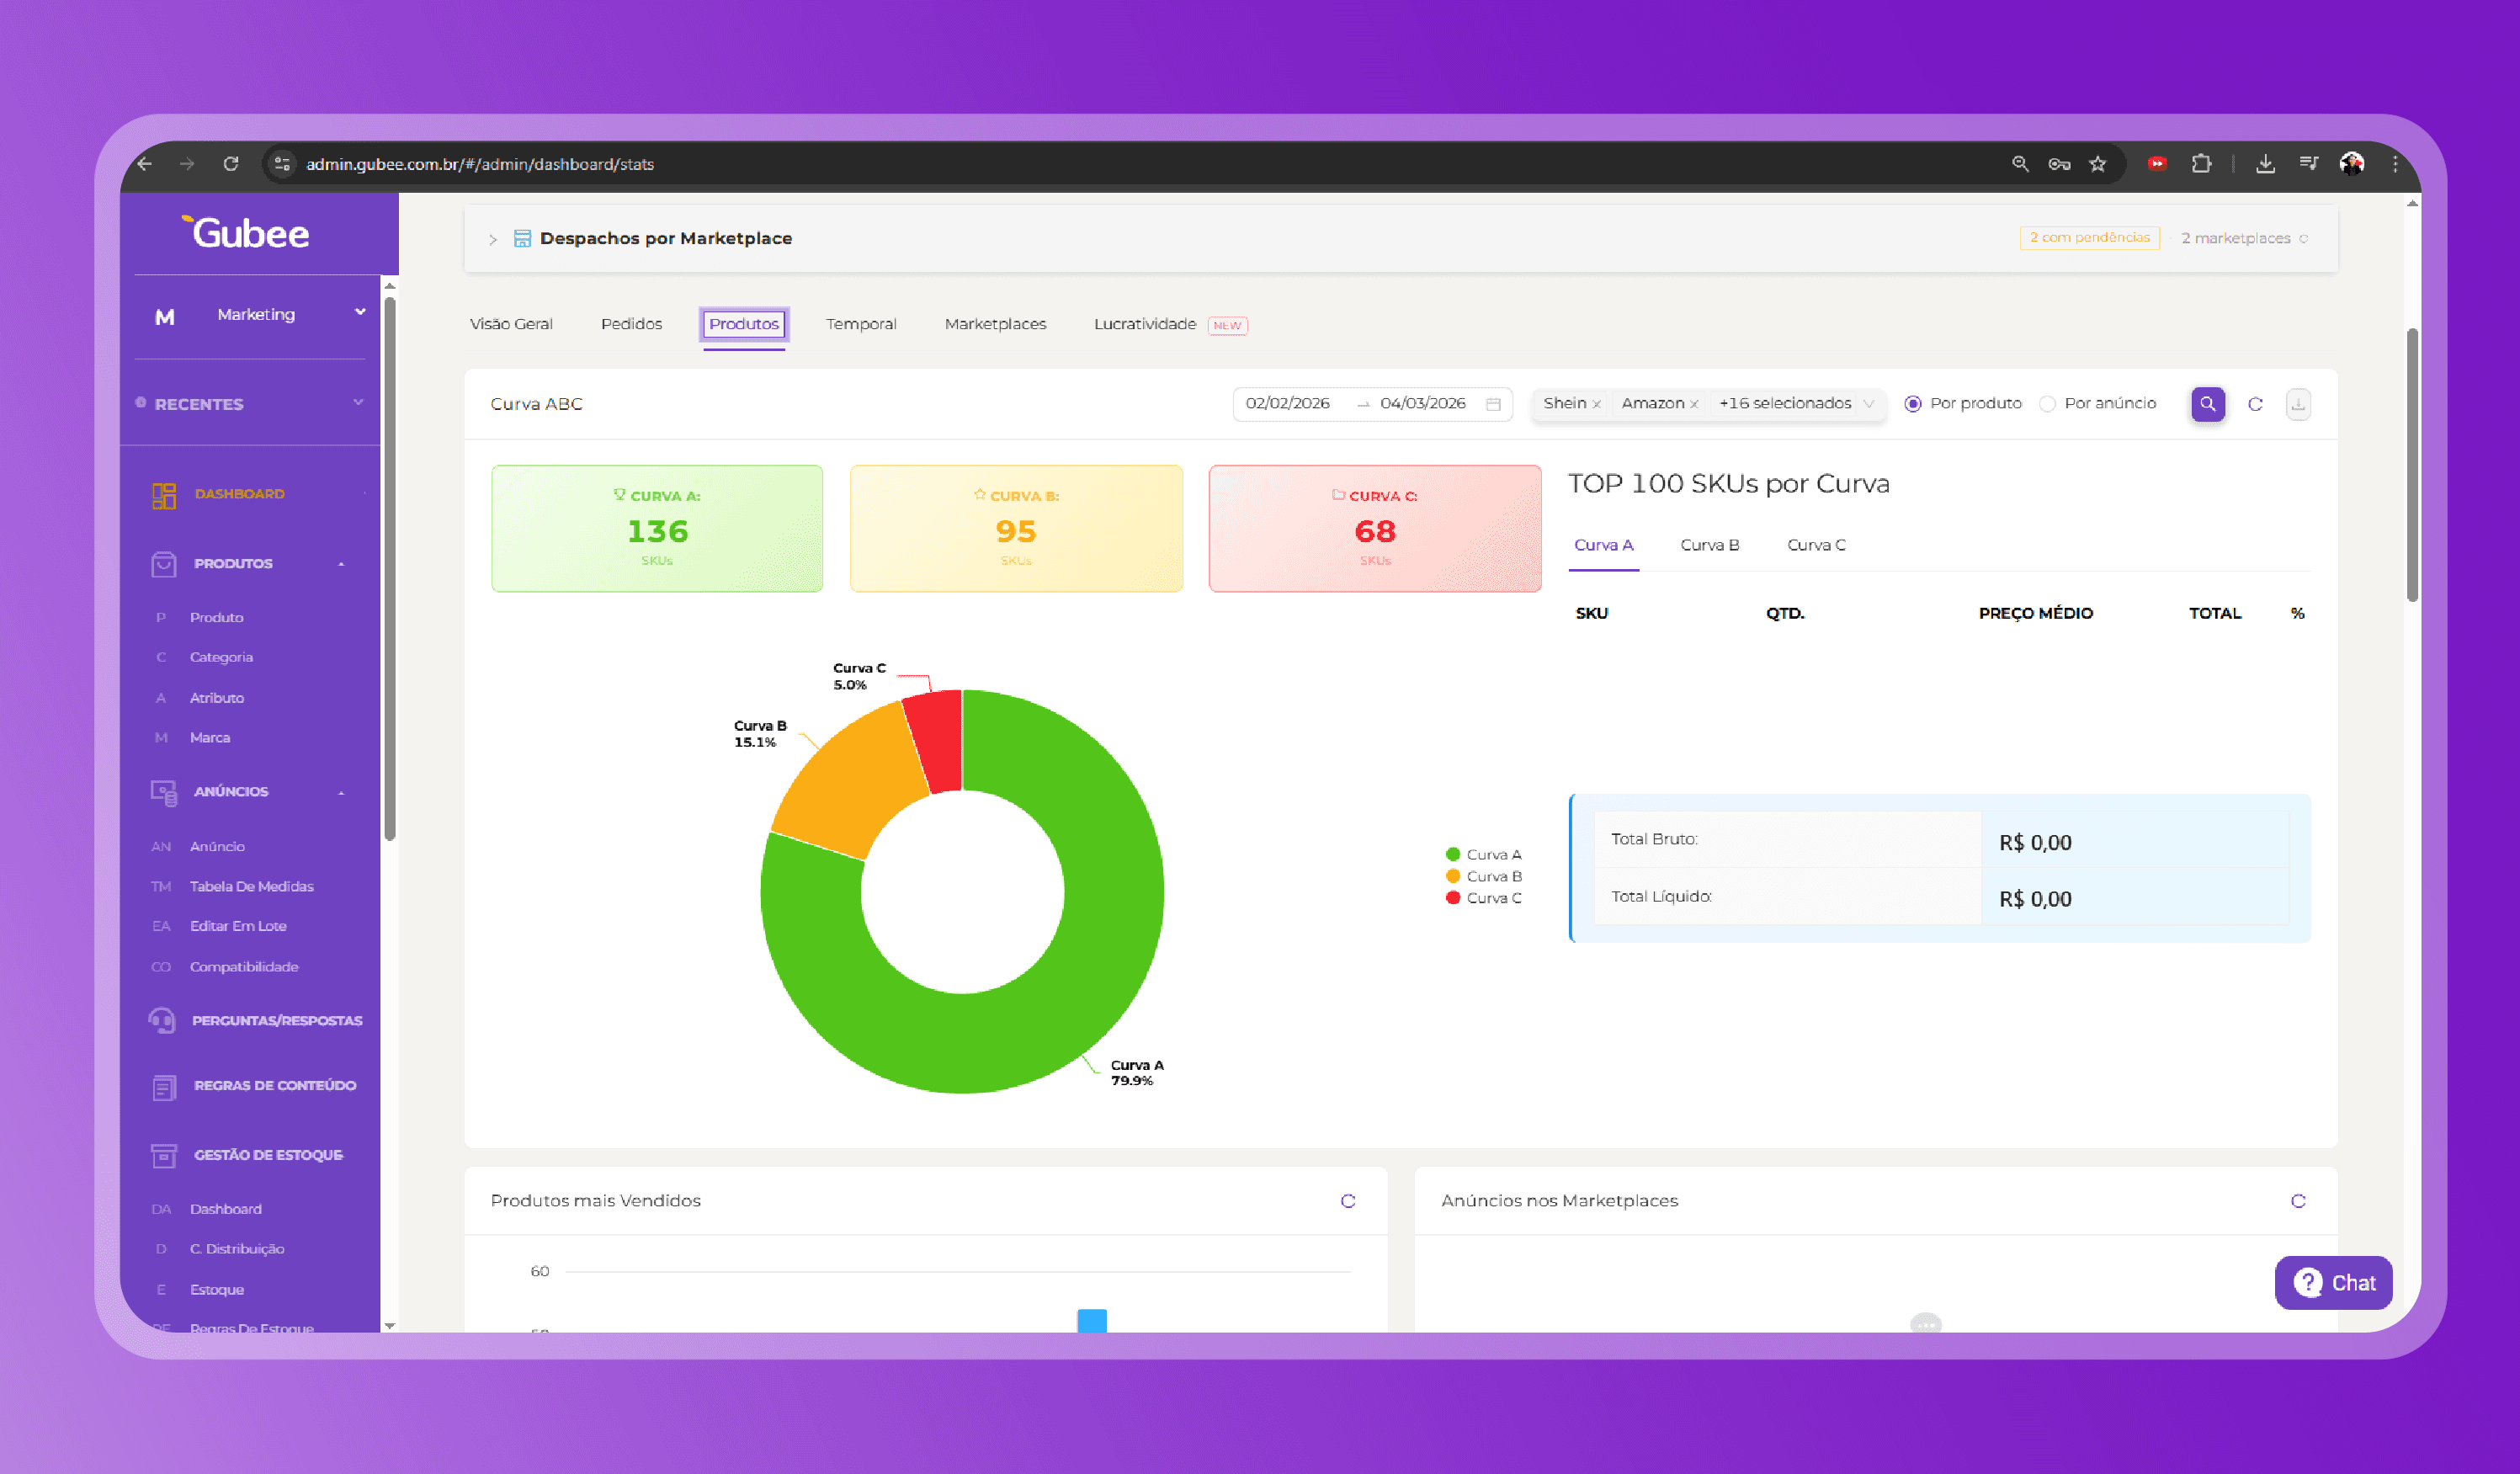Bookmark this page with the star icon
Viewport: 2520px width, 1474px height.
tap(2098, 164)
